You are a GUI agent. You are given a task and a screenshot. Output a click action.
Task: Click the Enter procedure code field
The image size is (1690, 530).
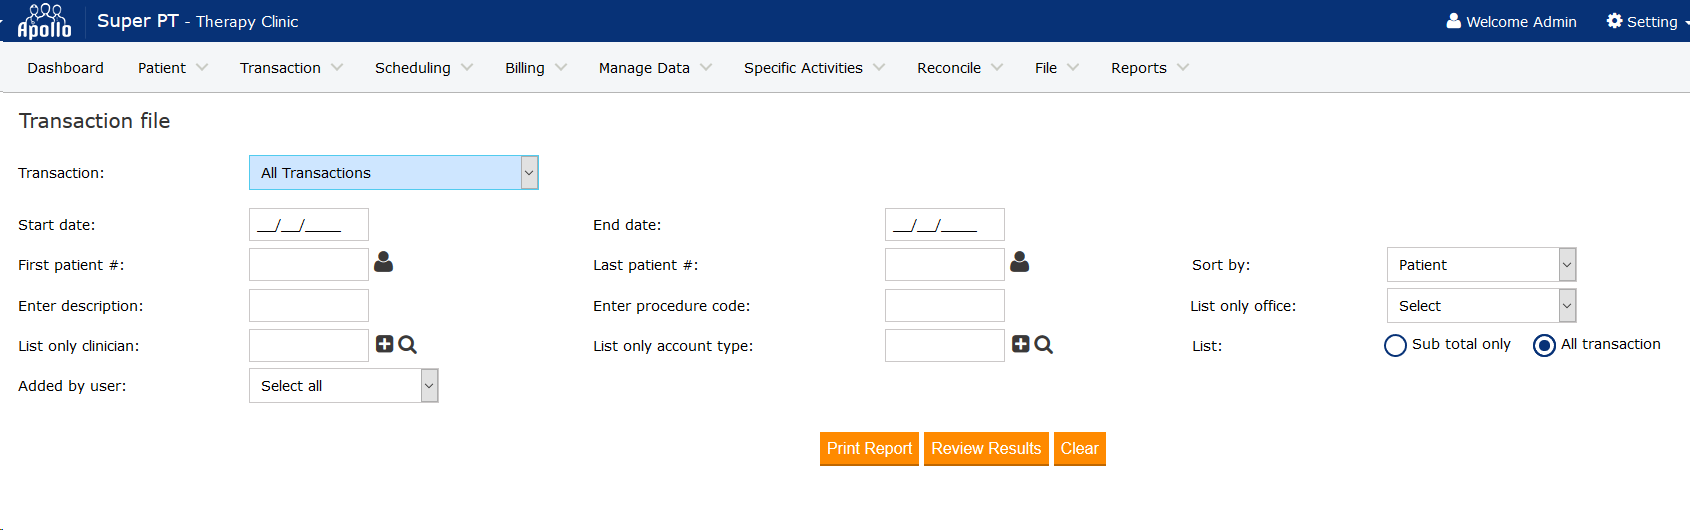(x=944, y=306)
